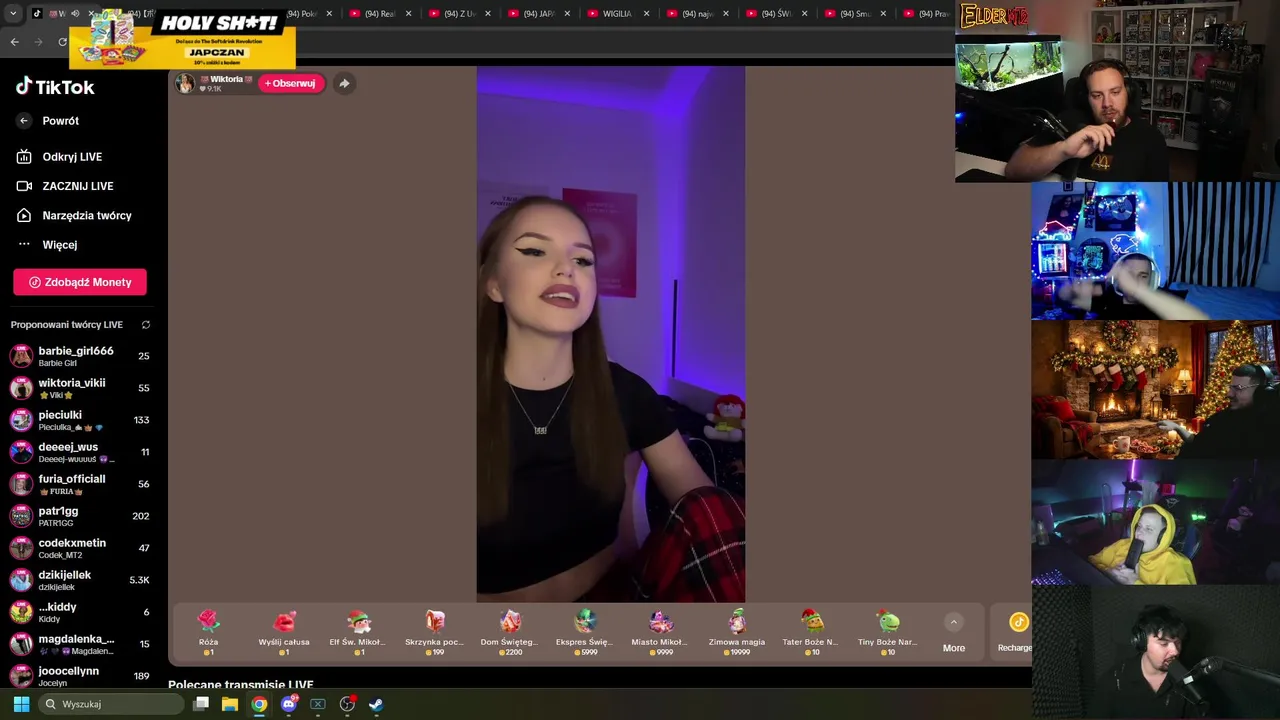Image resolution: width=1280 pixels, height=720 pixels.
Task: Send the Tater Boże Narodzenie gift
Action: tap(811, 632)
